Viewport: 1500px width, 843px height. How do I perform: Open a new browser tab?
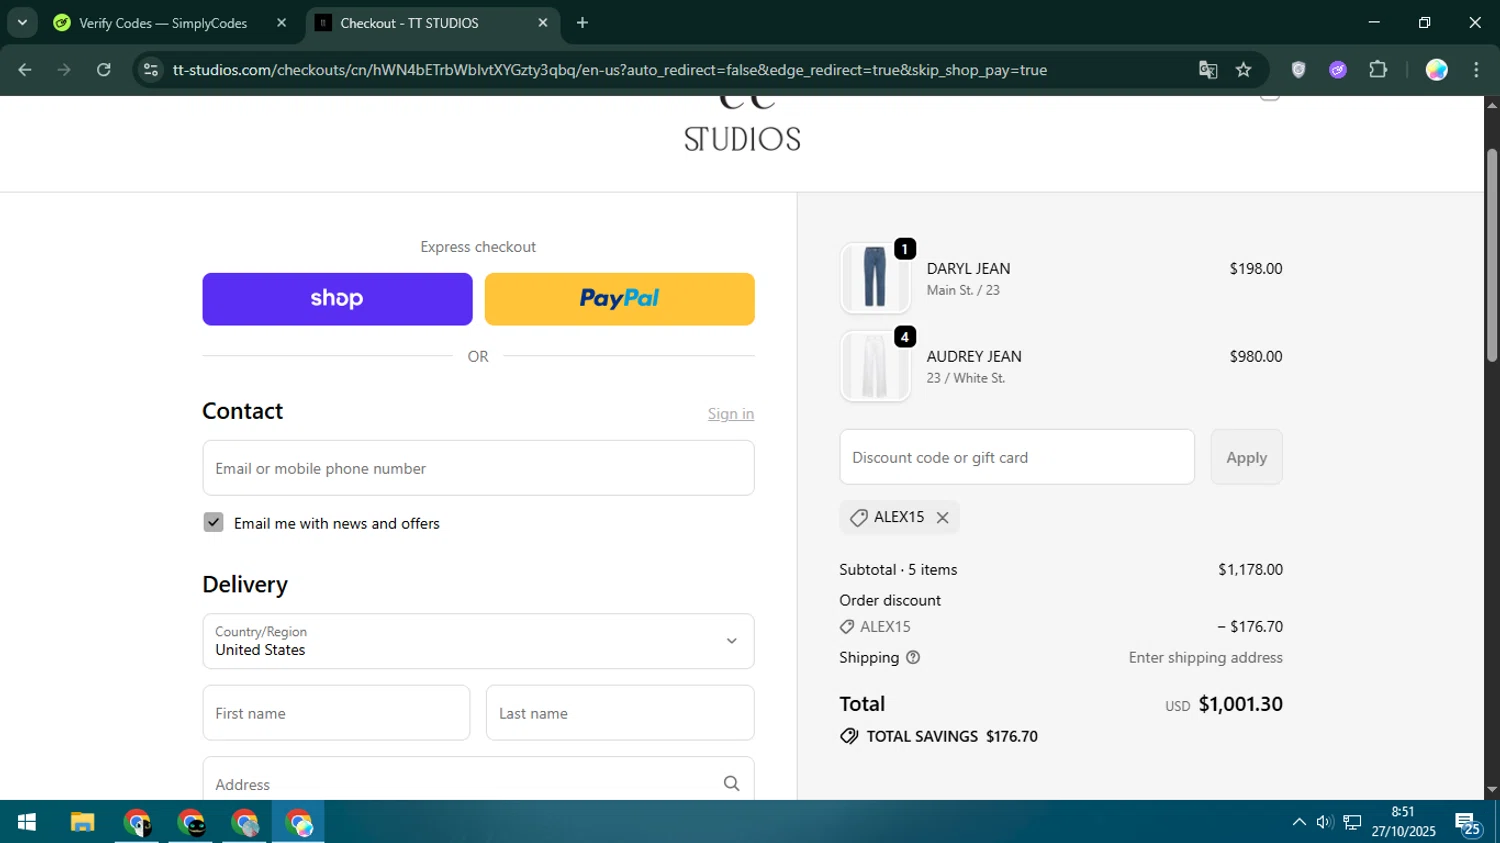coord(583,23)
